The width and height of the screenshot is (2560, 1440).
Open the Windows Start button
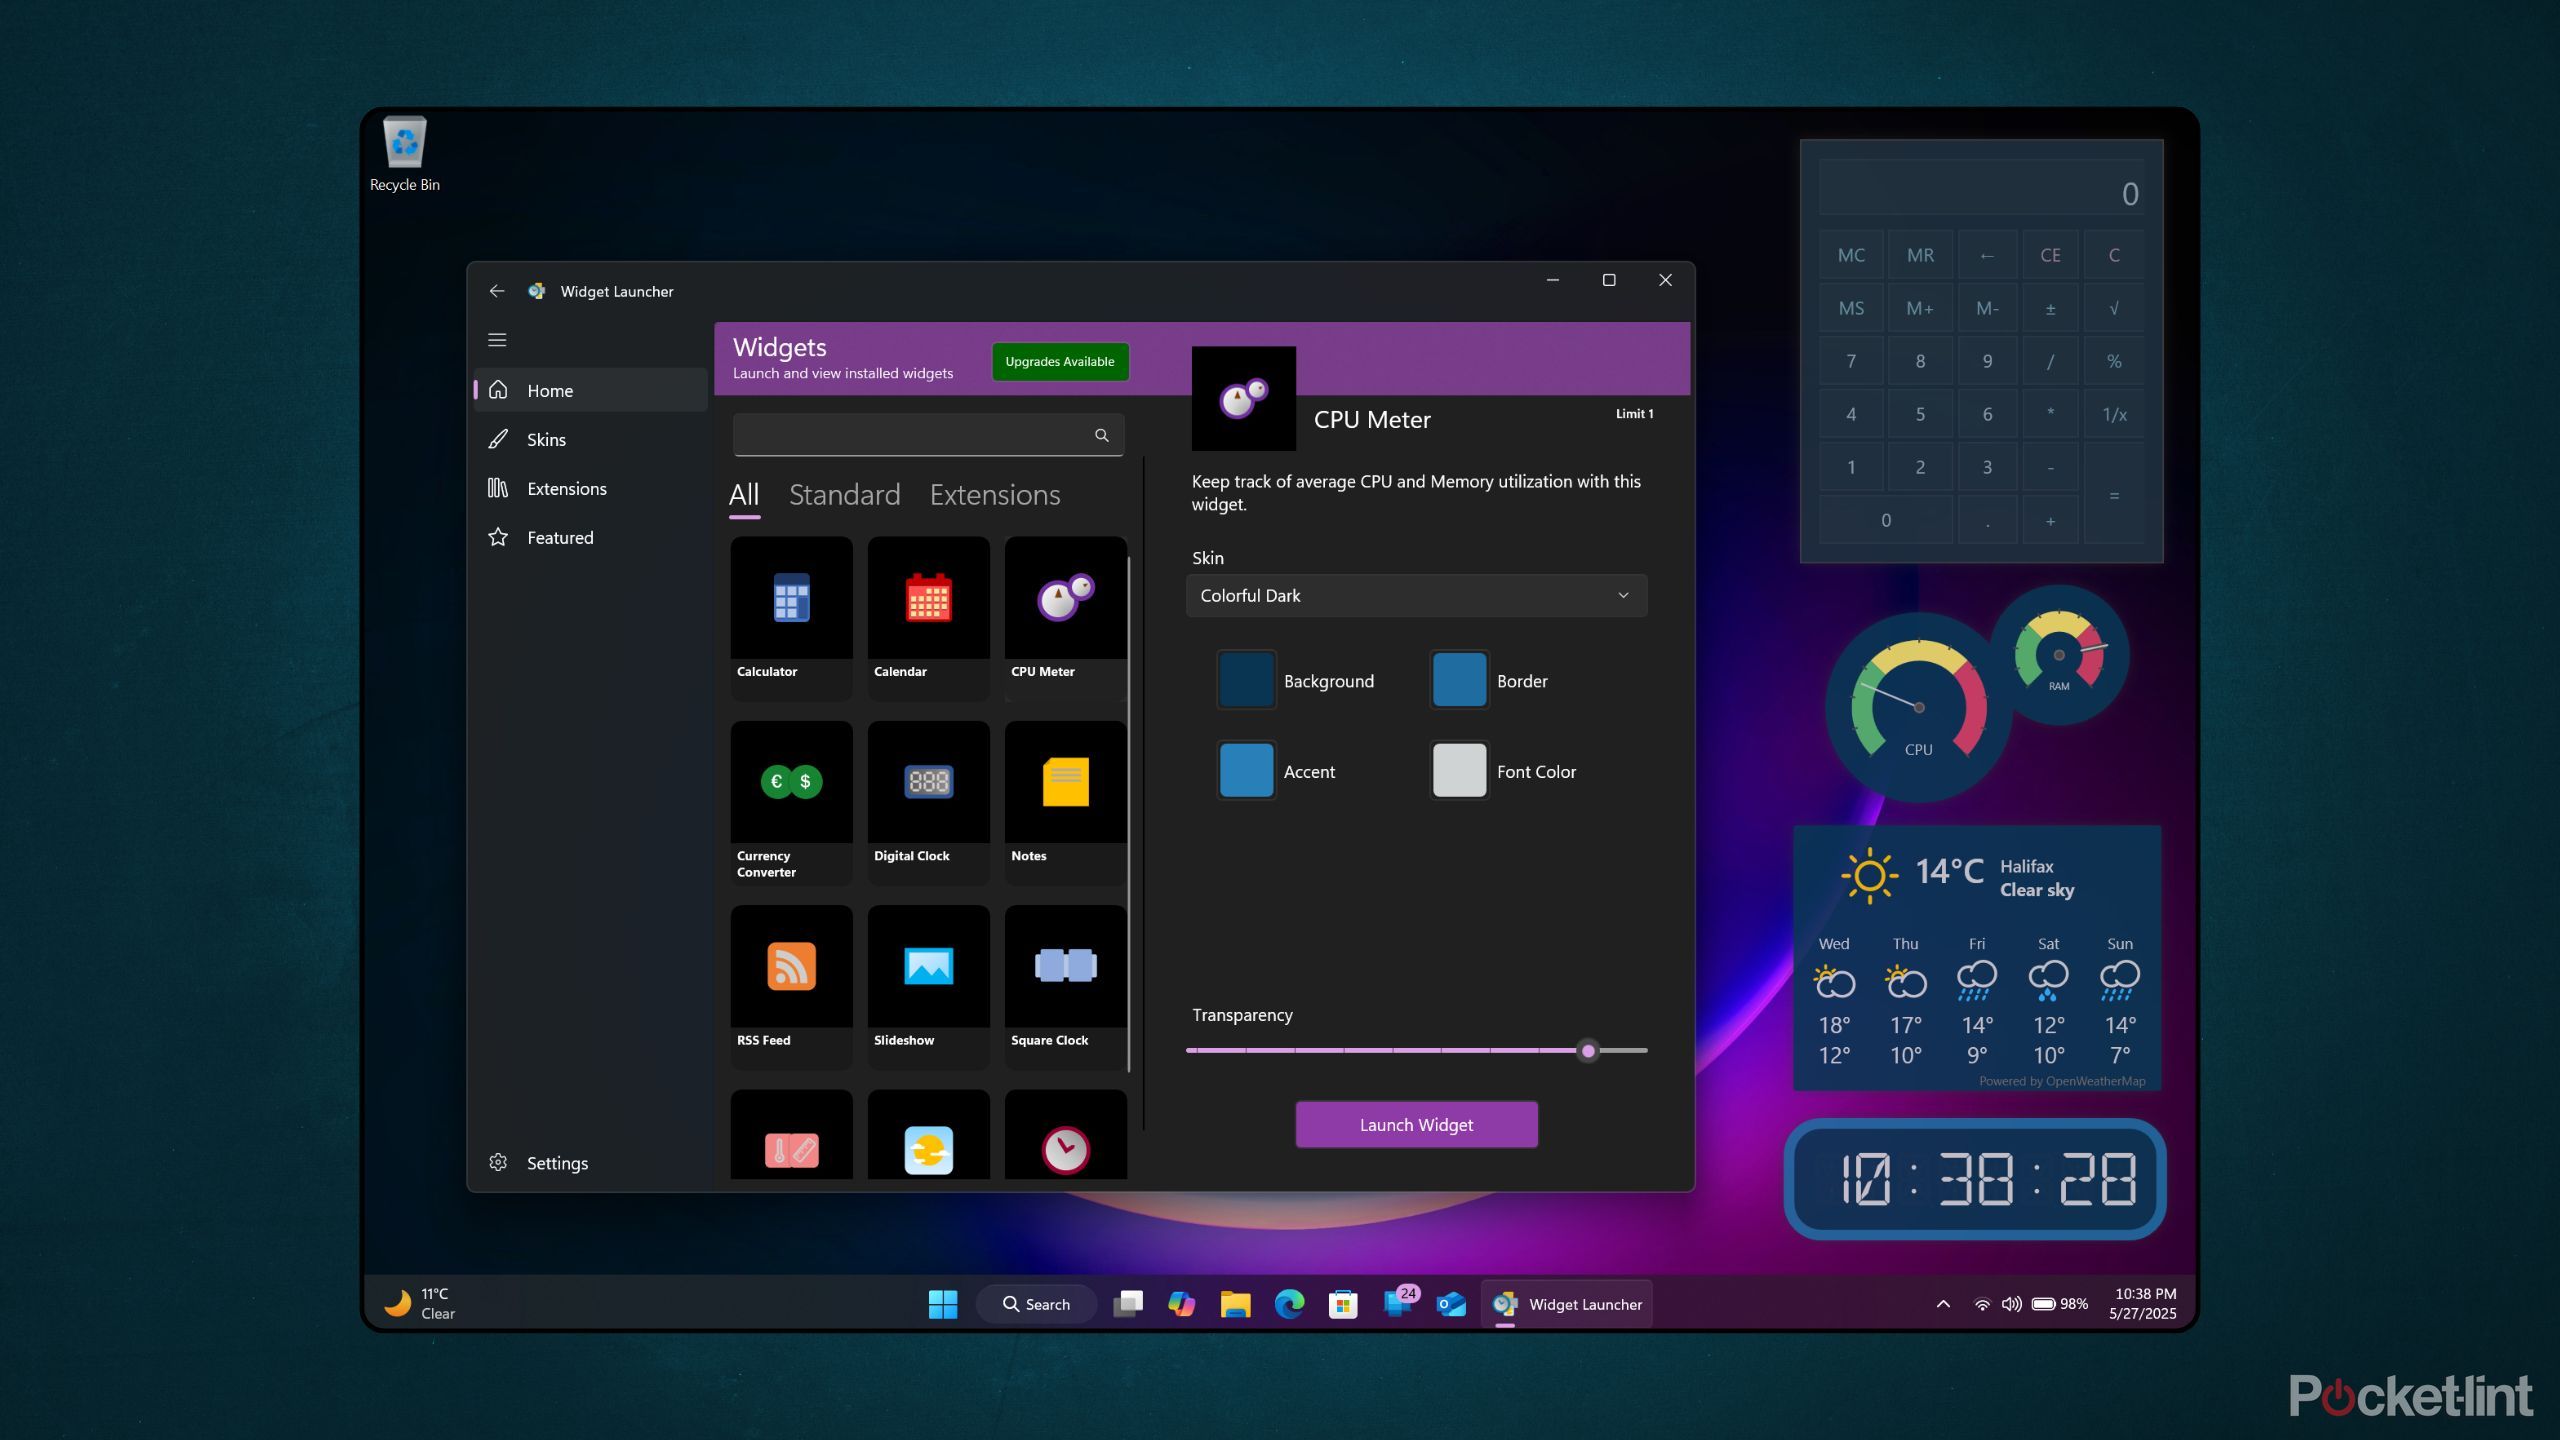coord(942,1304)
